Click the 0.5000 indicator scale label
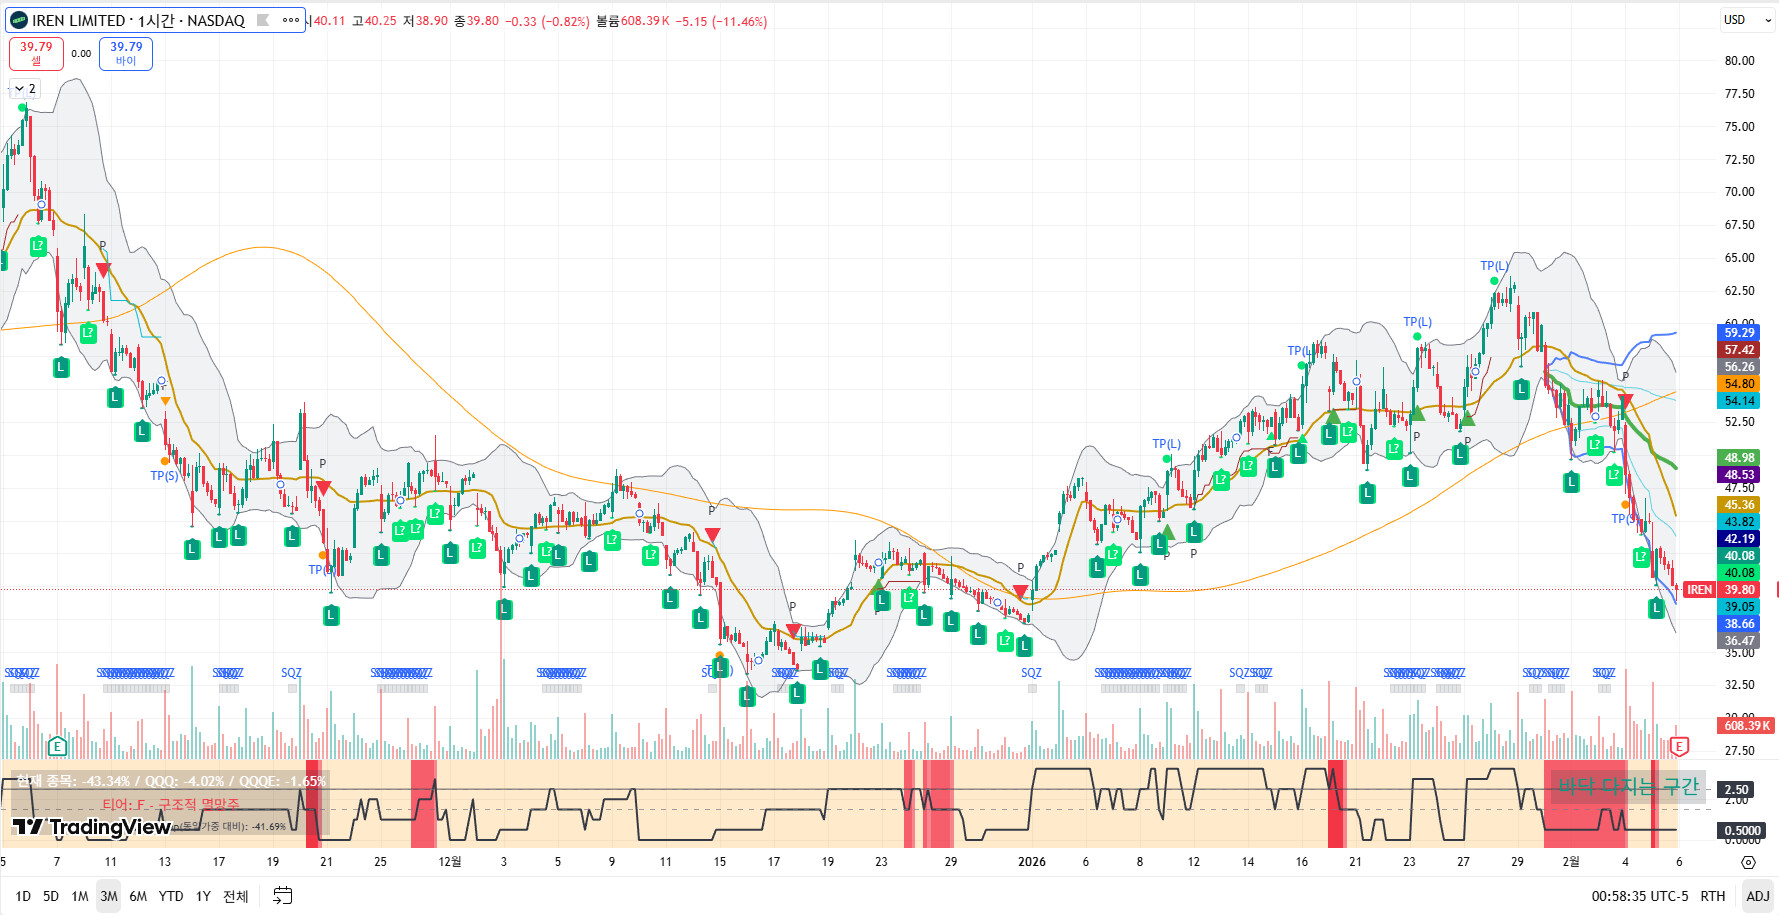This screenshot has width=1779, height=915. [x=1742, y=831]
